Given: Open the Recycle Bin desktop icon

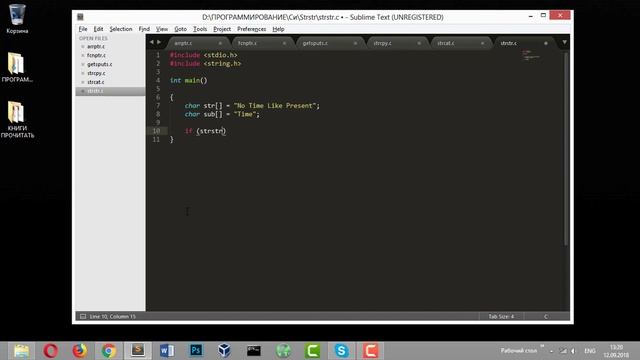Looking at the screenshot, I should tap(17, 19).
